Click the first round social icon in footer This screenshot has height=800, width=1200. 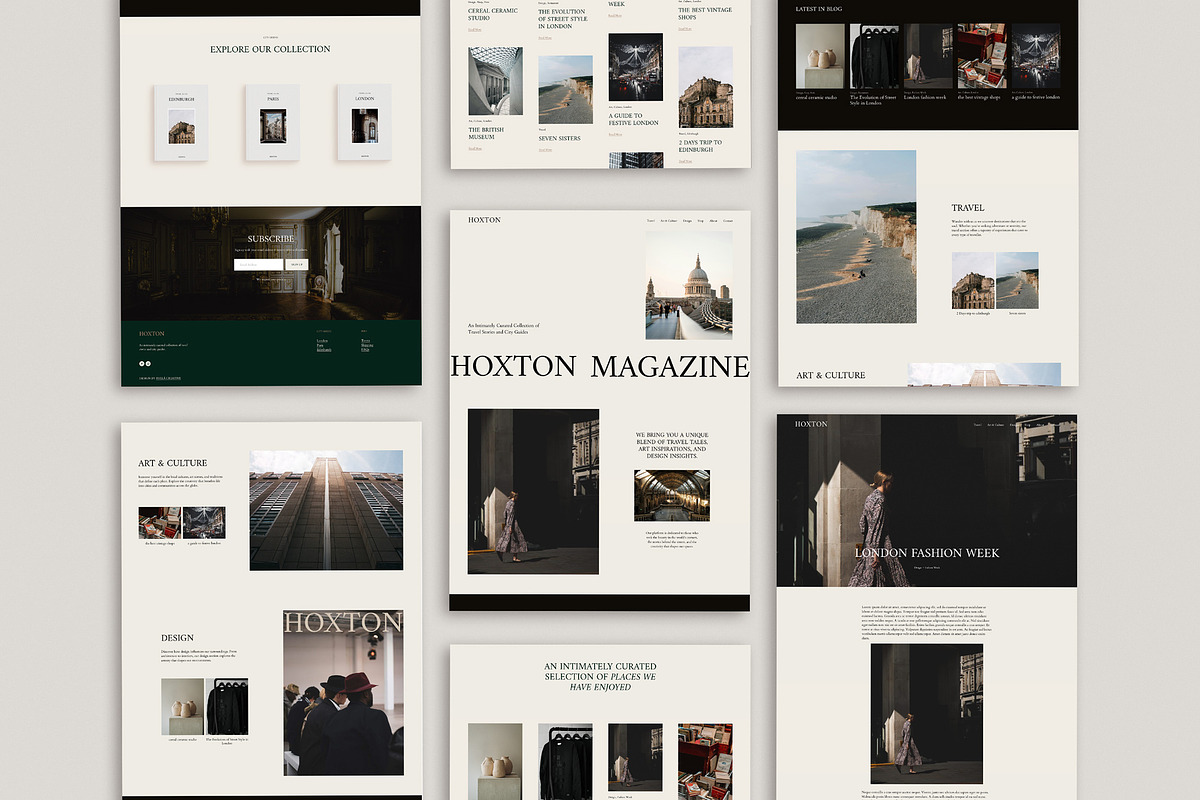pos(141,364)
